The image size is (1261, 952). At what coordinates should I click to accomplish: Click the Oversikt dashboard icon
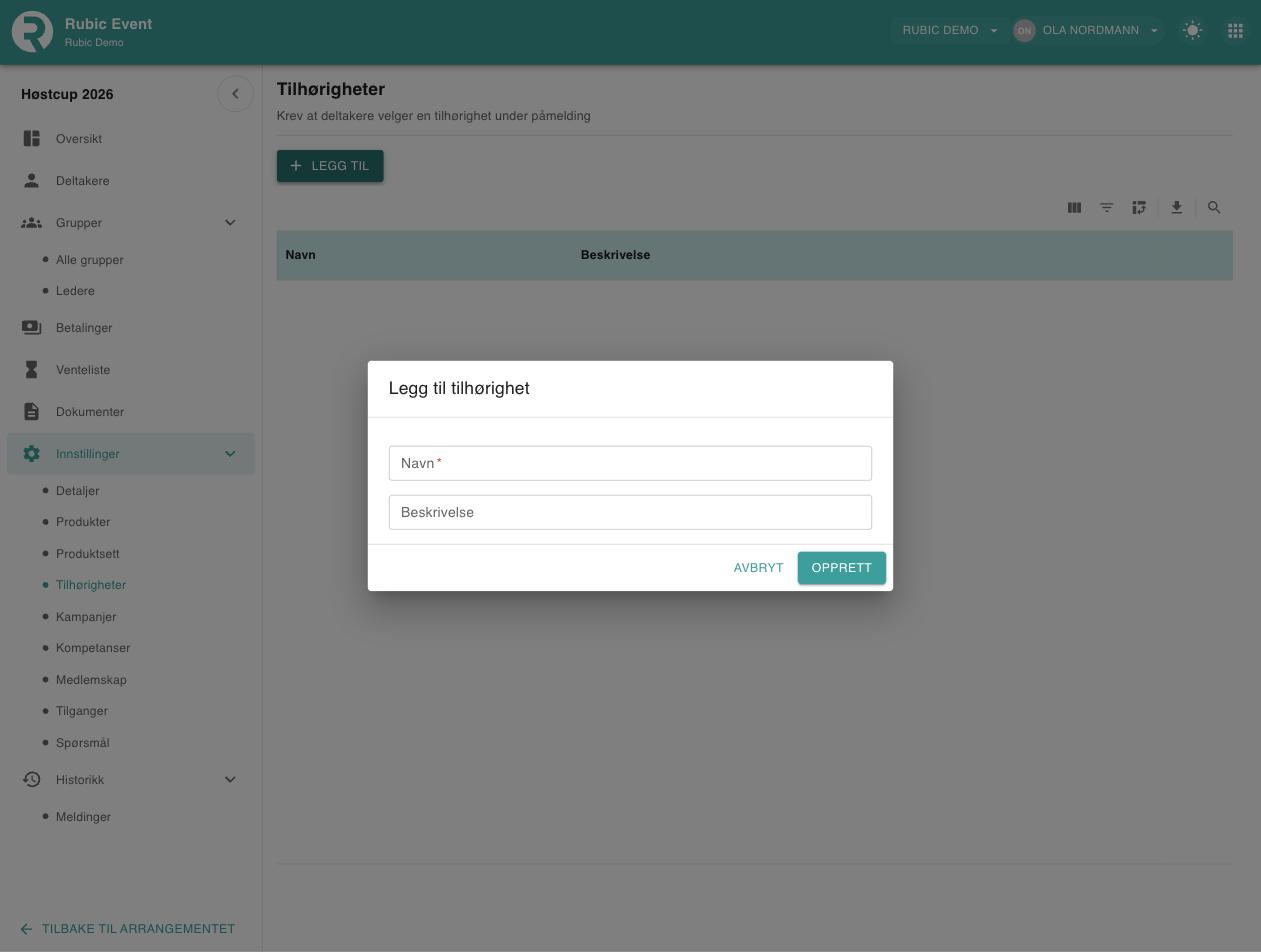click(32, 138)
